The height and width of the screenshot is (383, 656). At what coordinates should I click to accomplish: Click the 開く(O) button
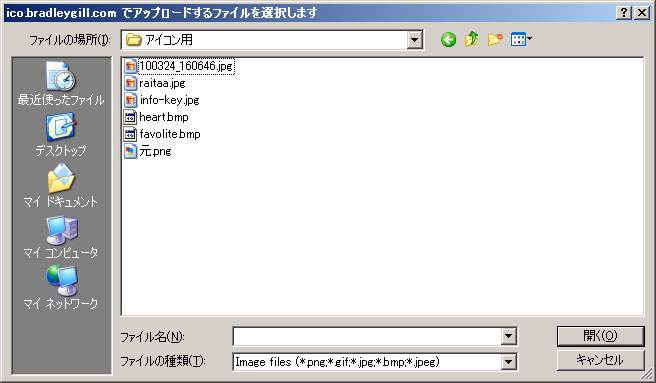[x=600, y=336]
